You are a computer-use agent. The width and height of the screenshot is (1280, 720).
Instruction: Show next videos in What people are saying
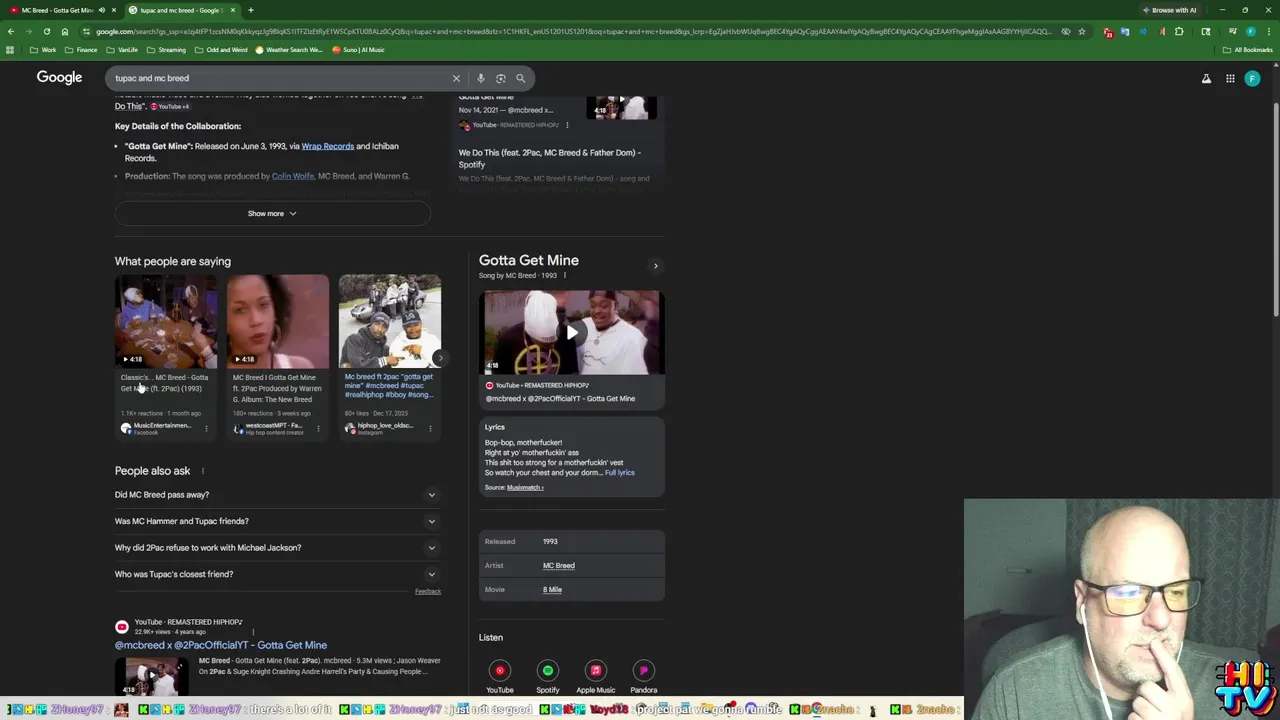439,358
